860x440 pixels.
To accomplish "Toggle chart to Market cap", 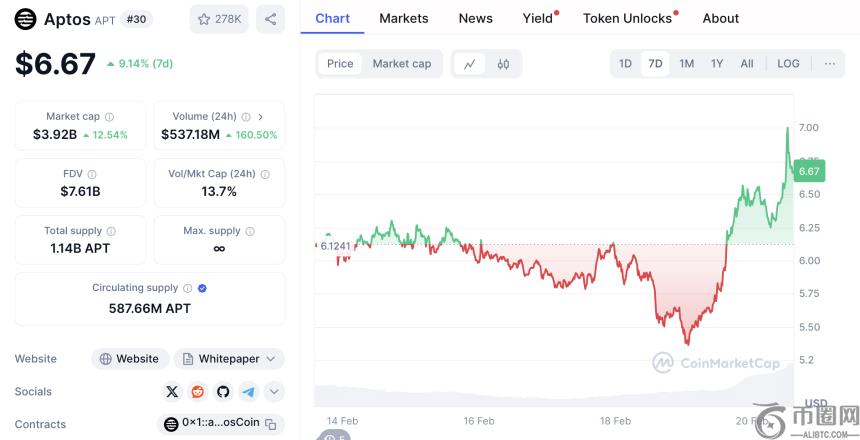I will (401, 64).
